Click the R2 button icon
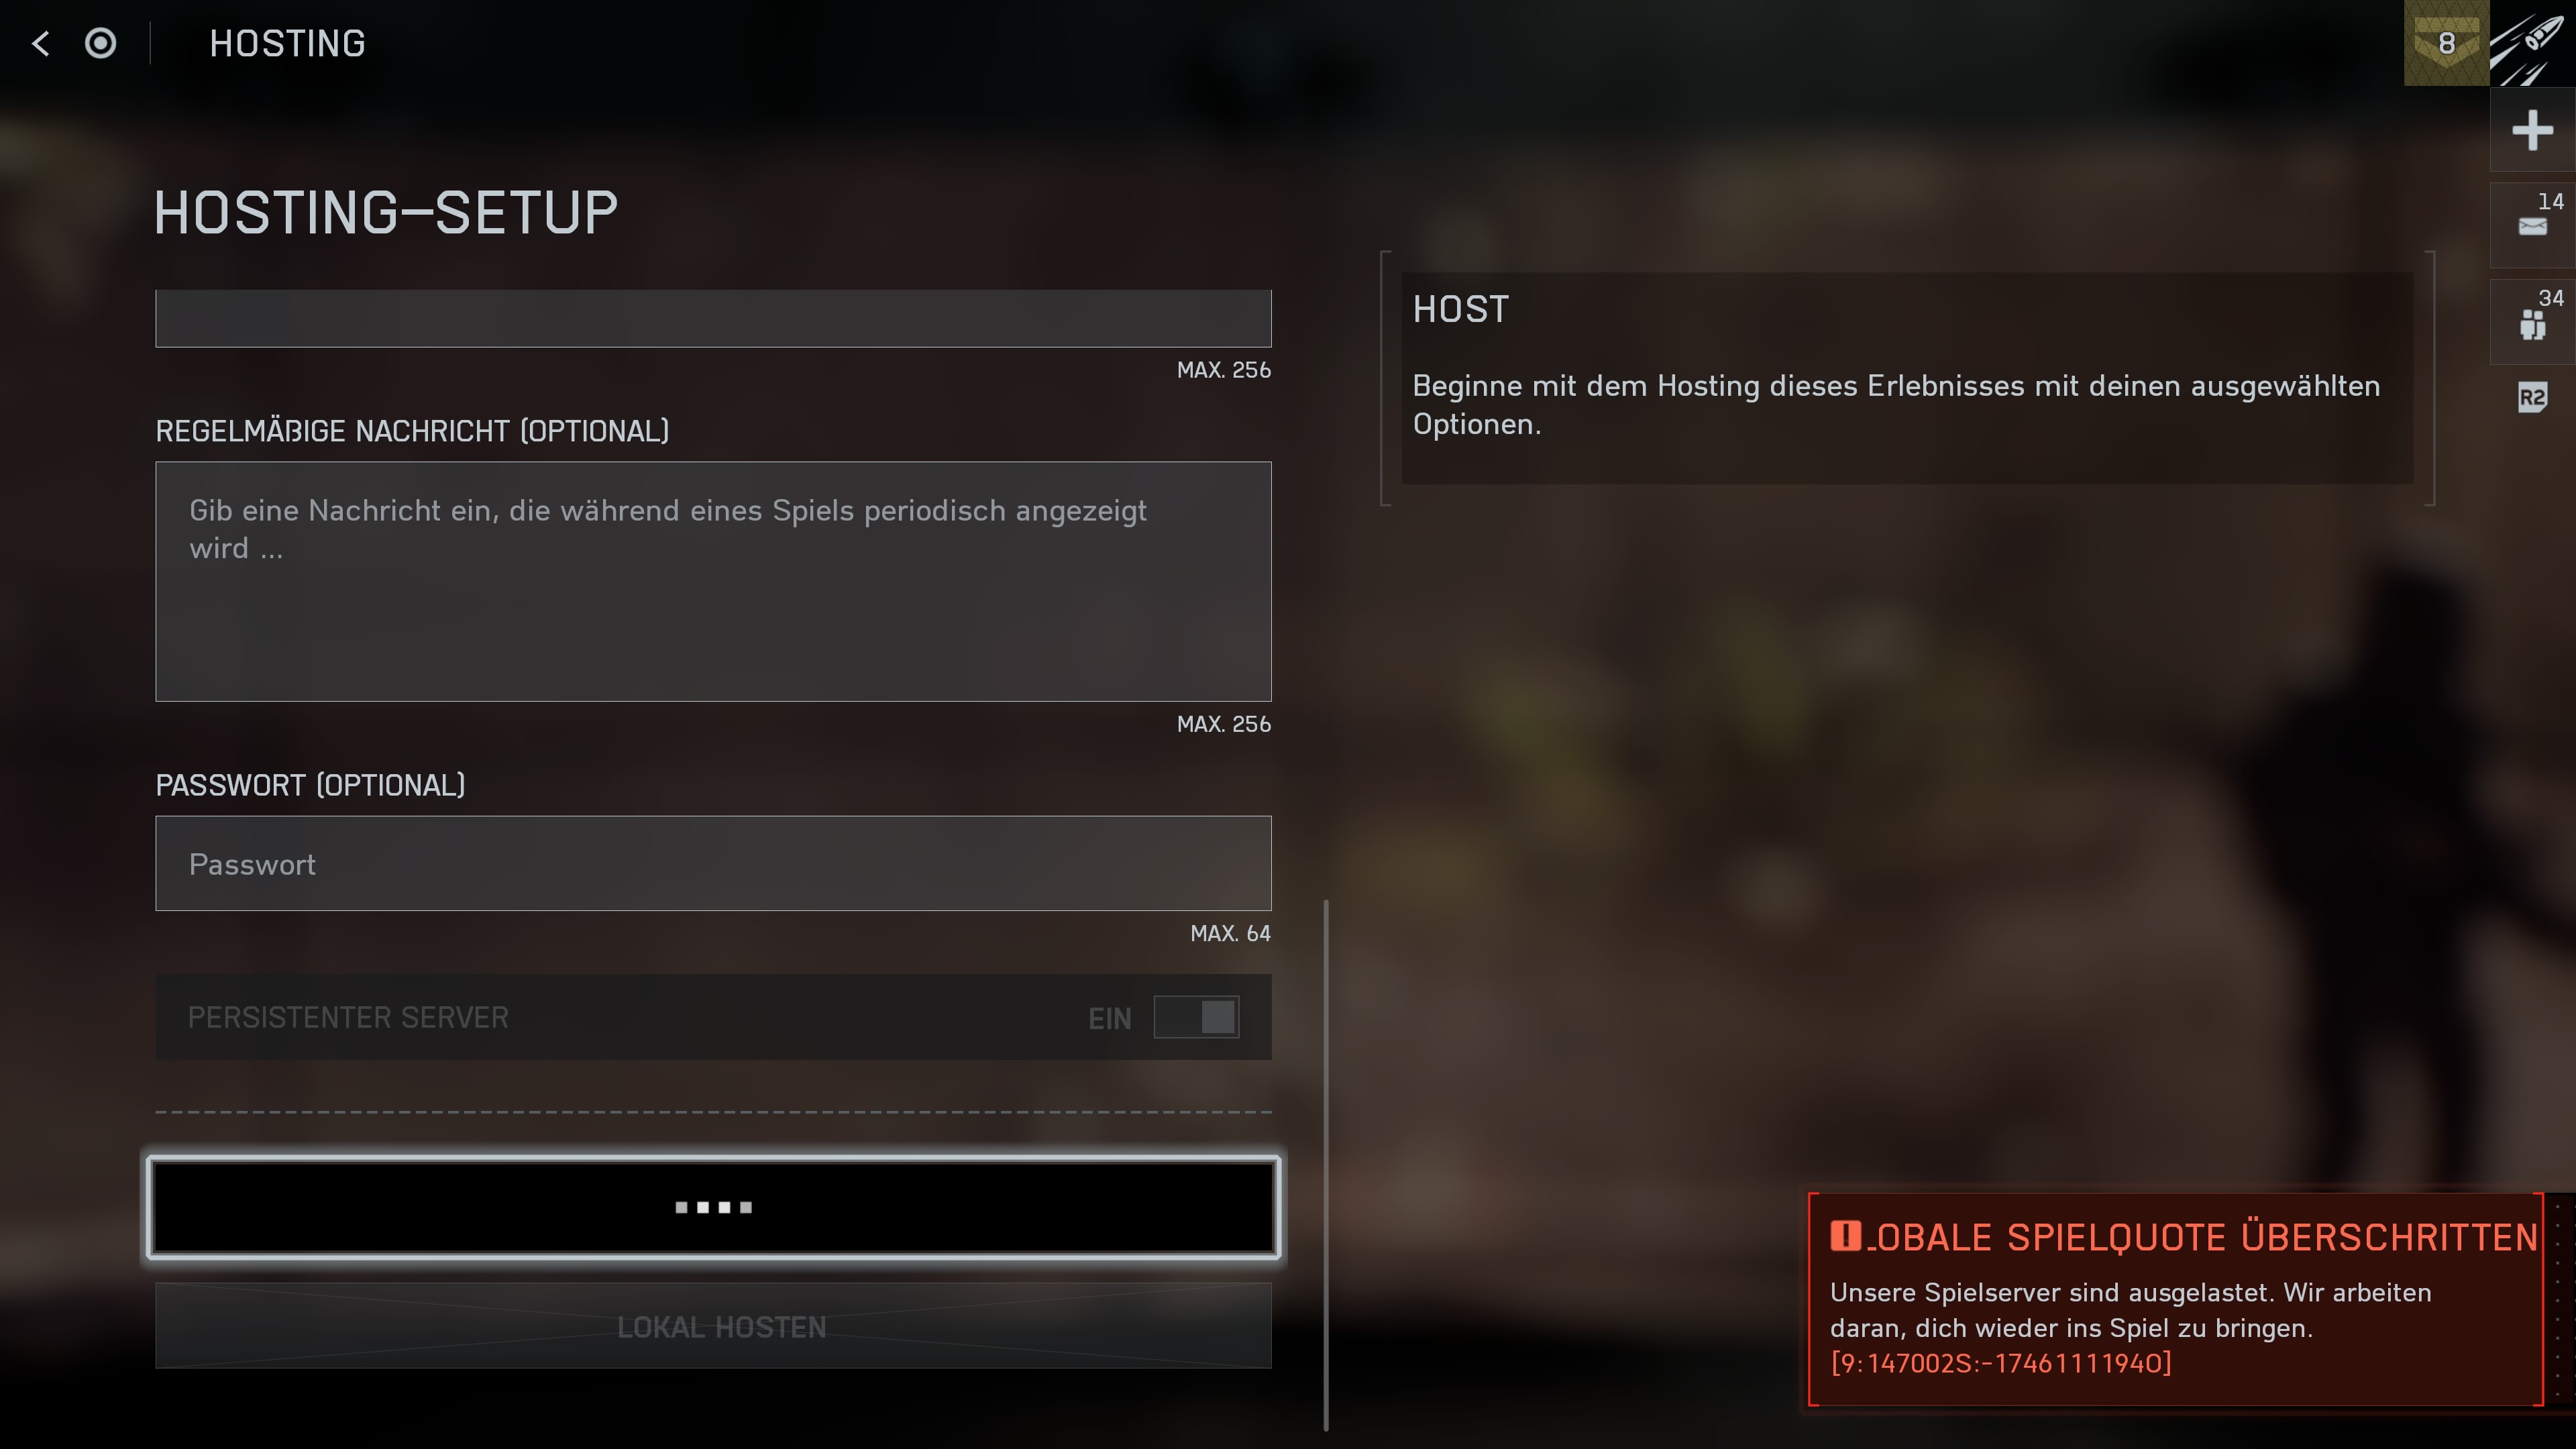 [2532, 398]
